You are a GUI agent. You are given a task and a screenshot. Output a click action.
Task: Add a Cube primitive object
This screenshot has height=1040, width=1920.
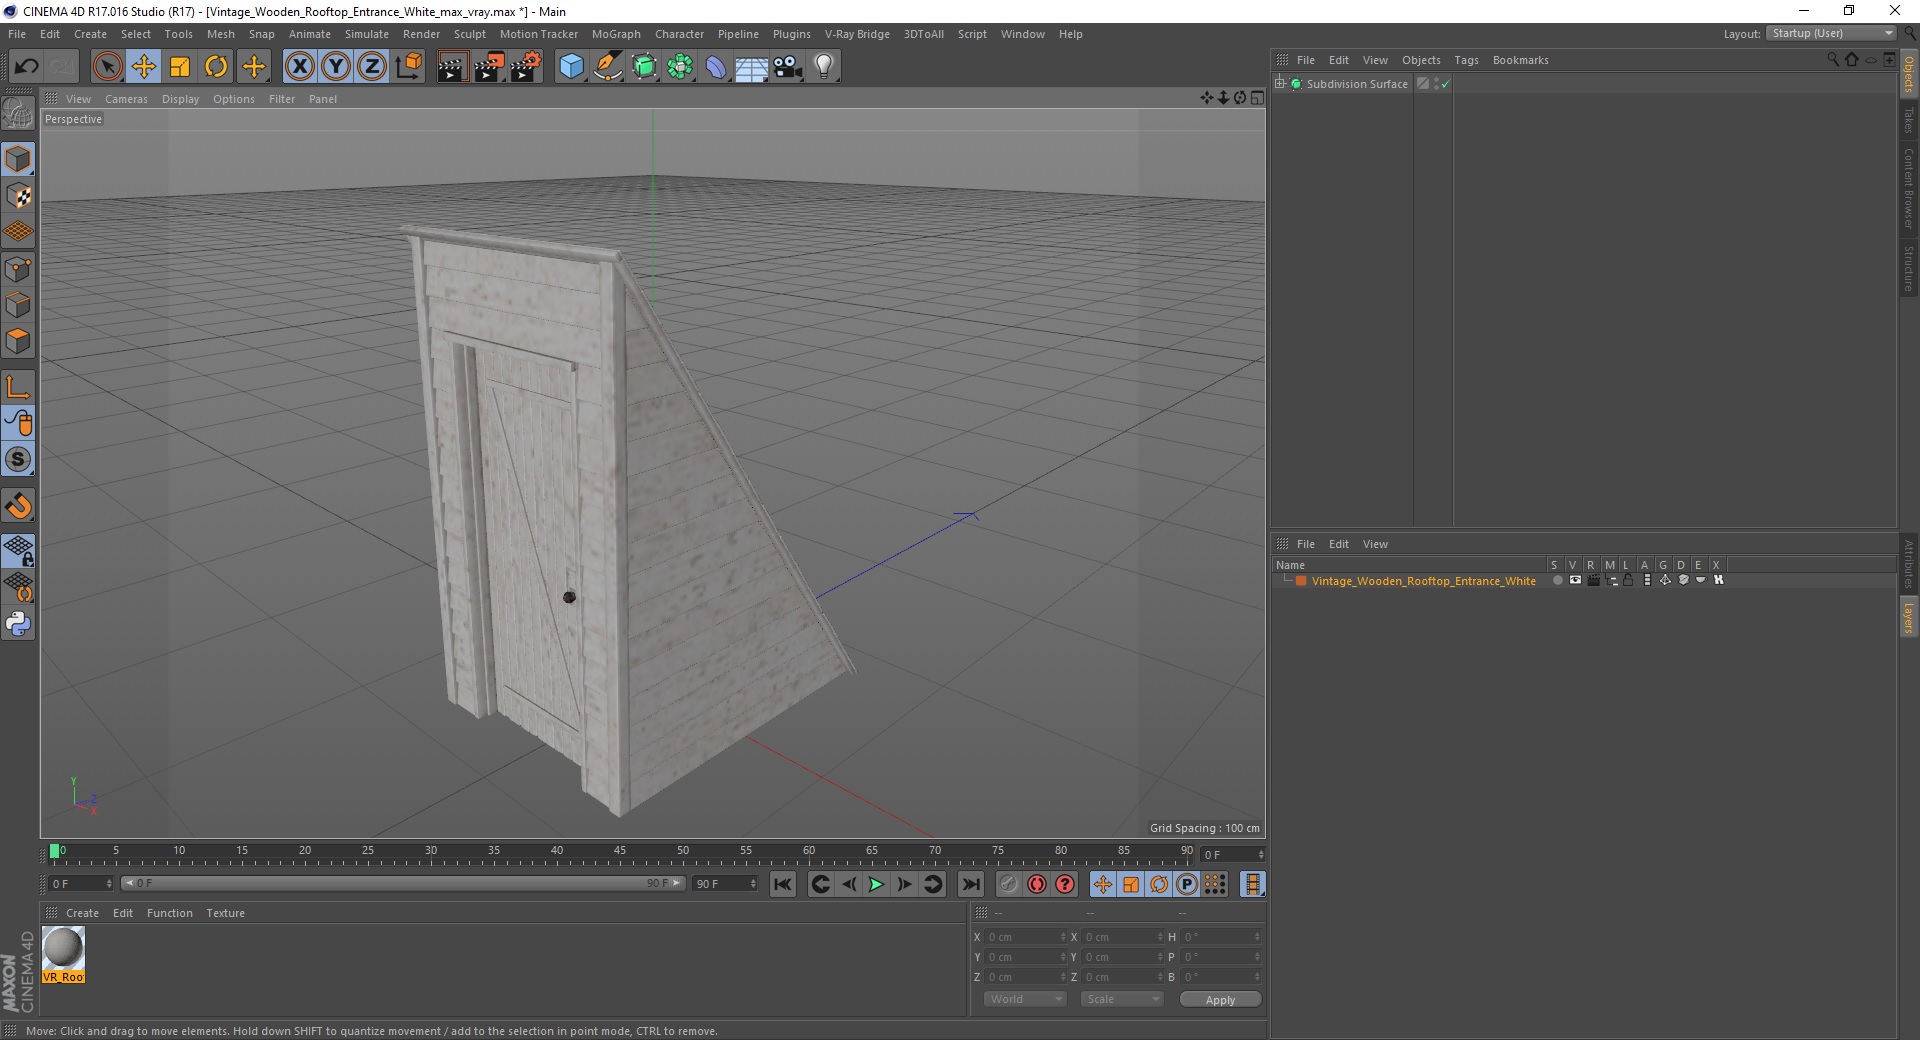point(571,66)
